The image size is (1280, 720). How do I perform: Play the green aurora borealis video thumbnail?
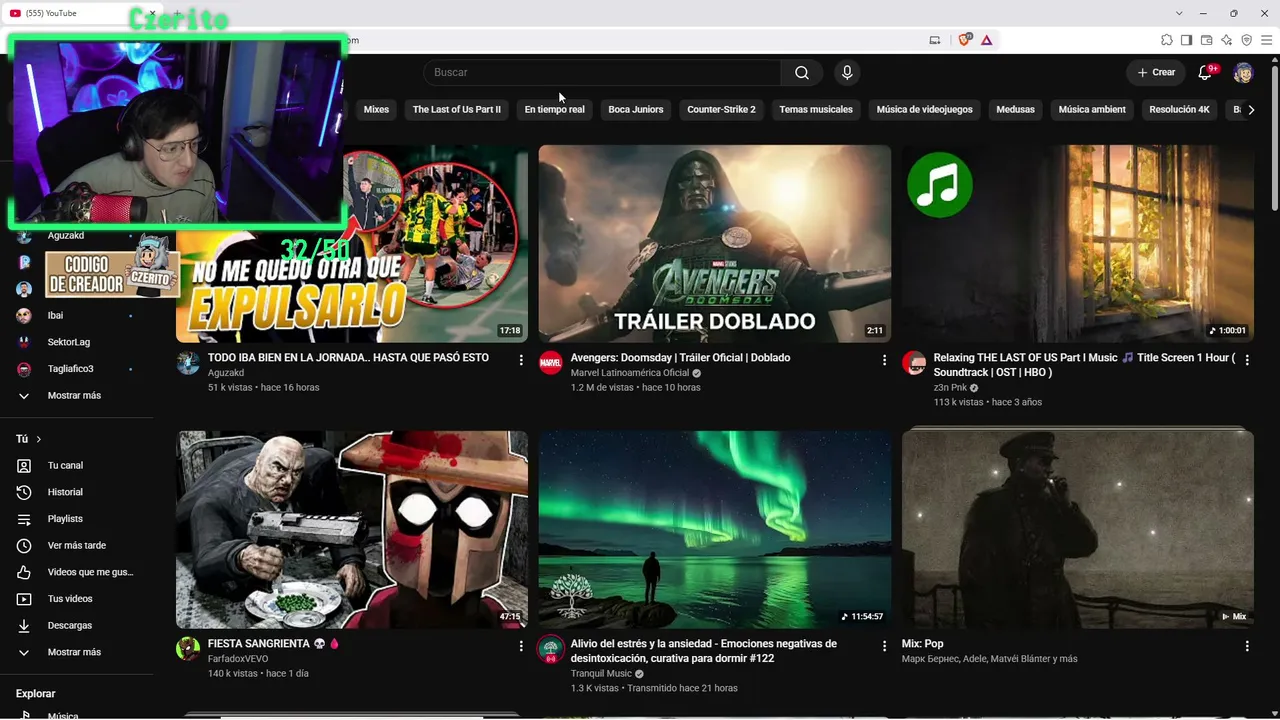[715, 530]
